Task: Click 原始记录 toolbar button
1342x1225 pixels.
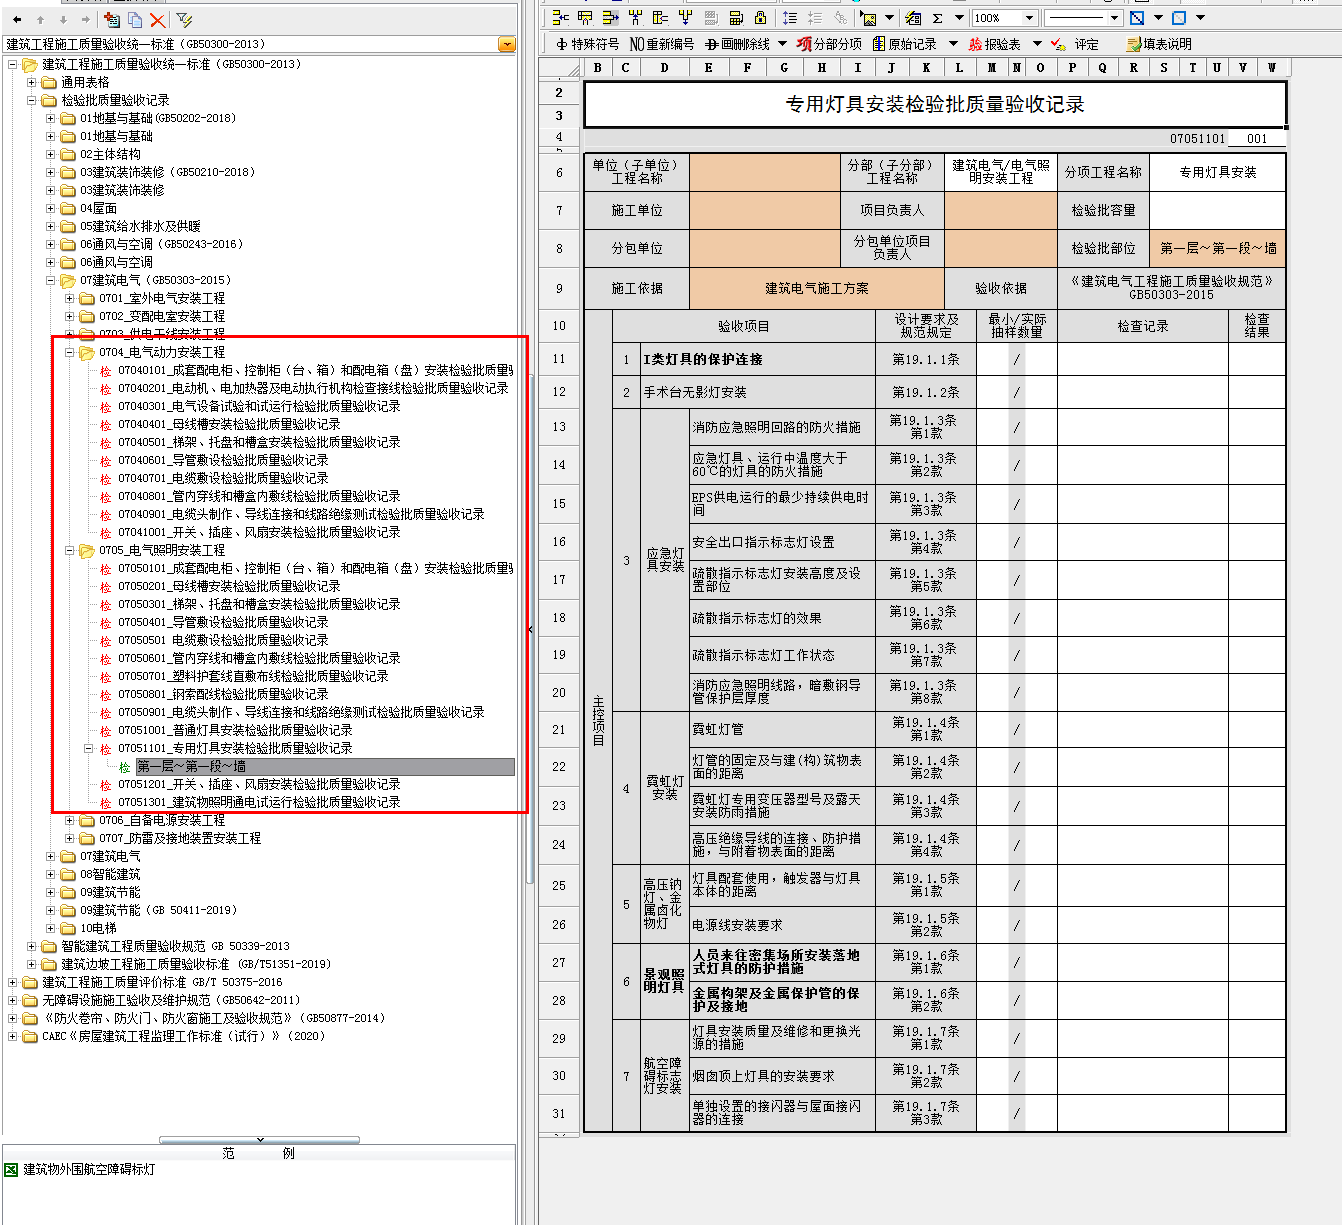Action: point(905,44)
